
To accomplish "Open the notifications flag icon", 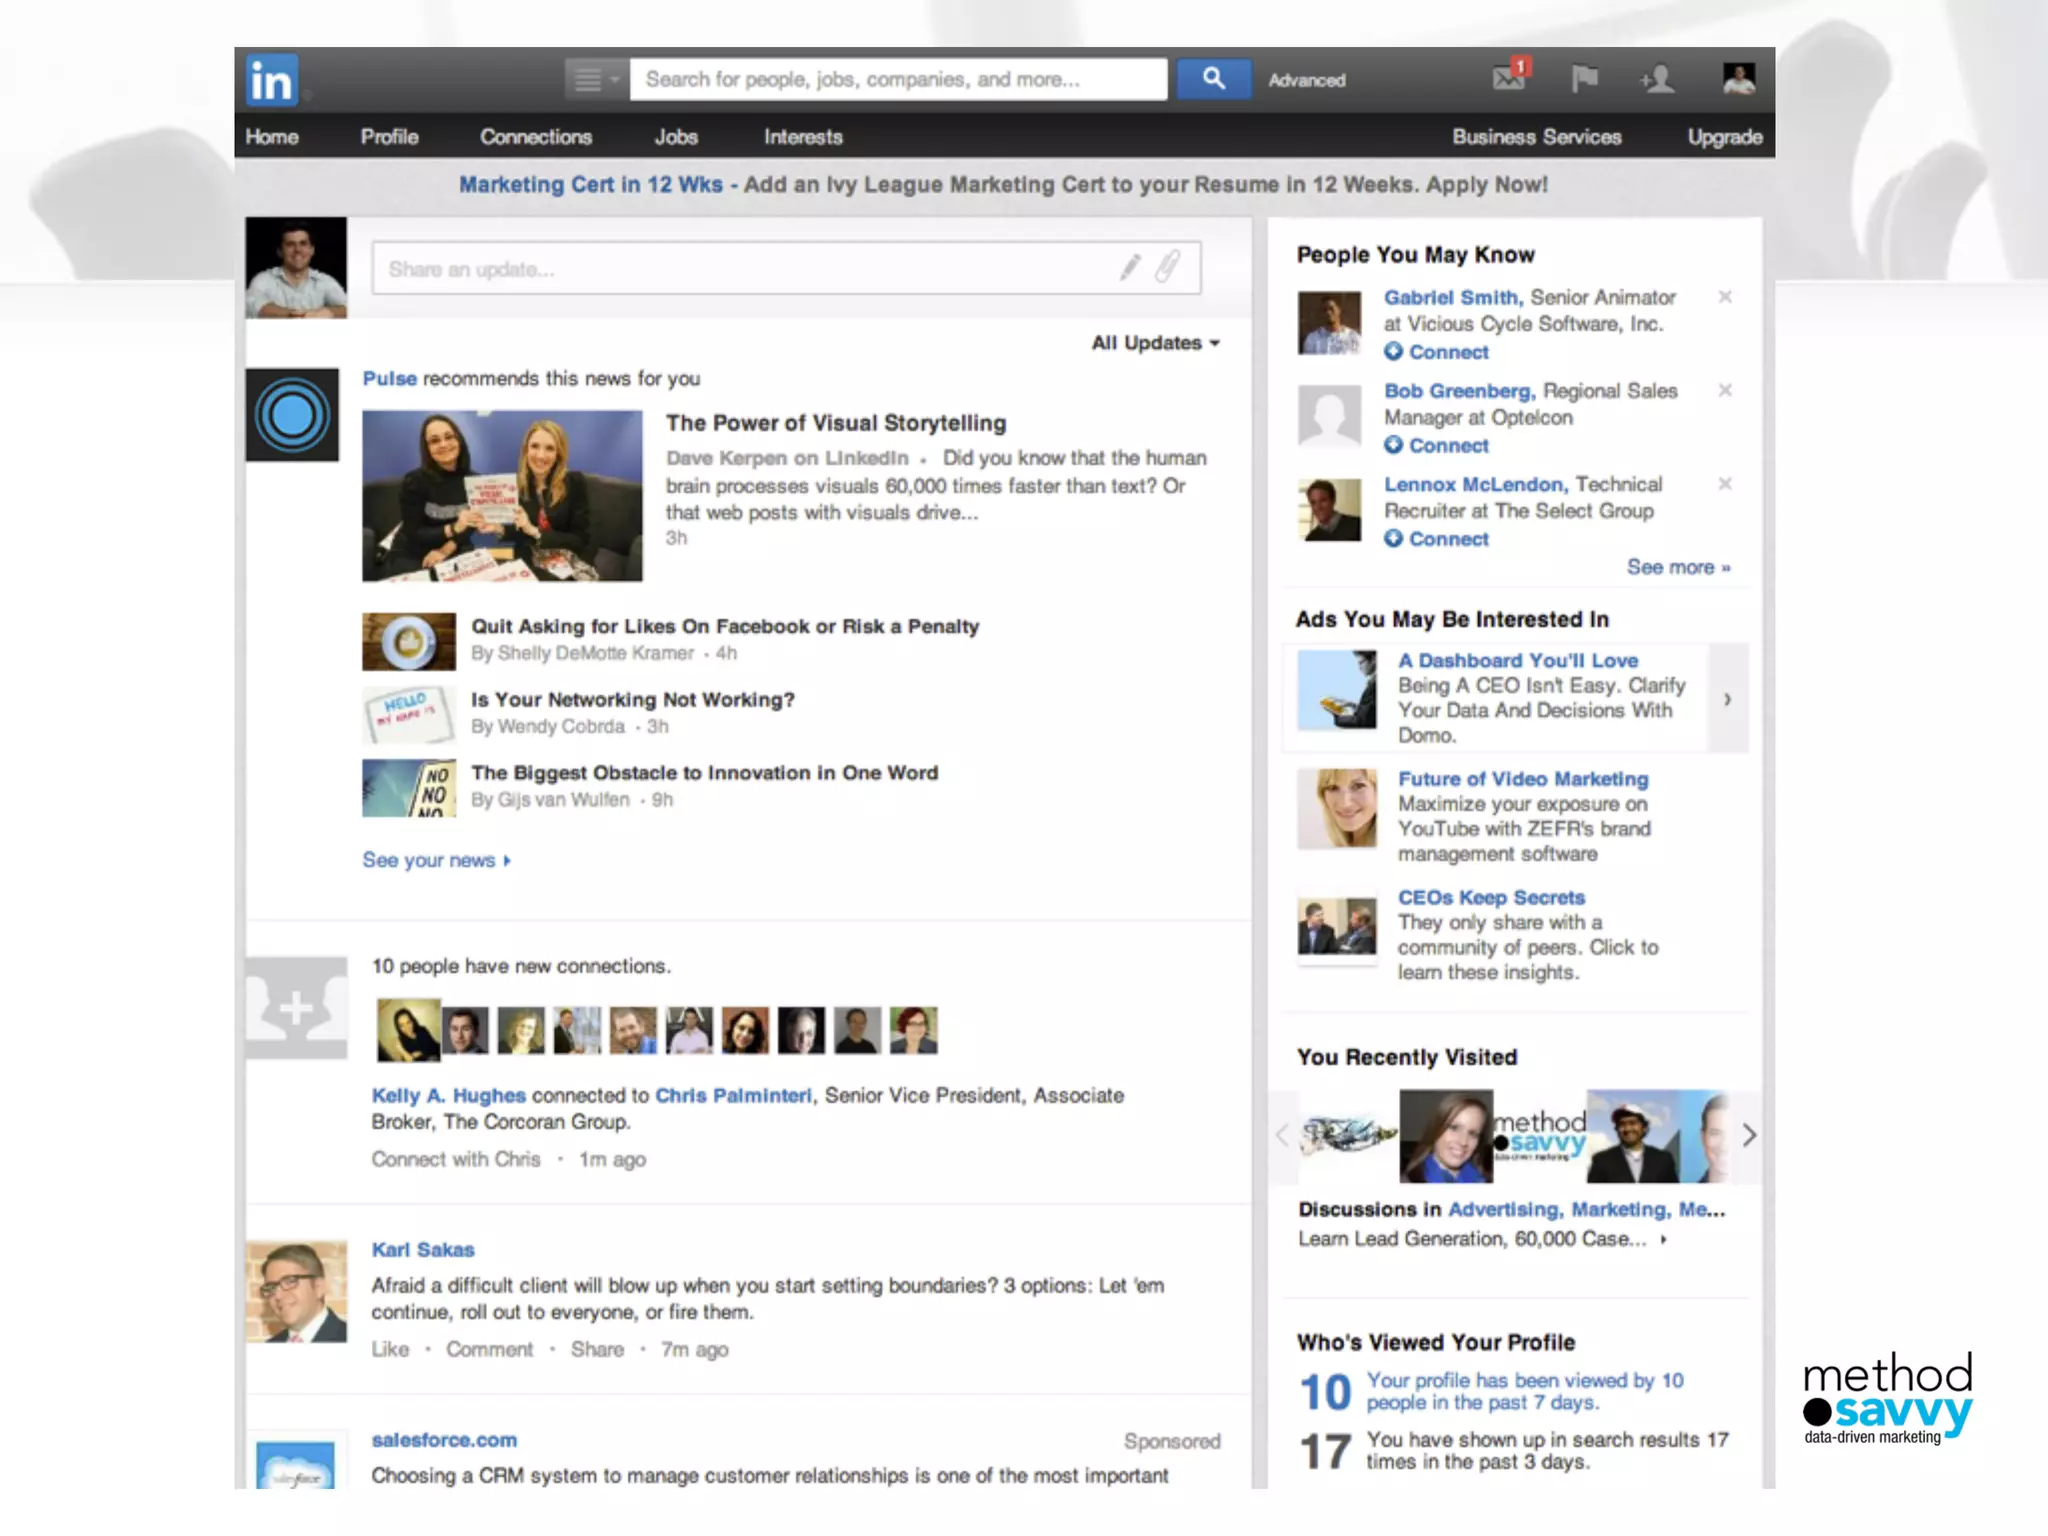I will coord(1584,78).
